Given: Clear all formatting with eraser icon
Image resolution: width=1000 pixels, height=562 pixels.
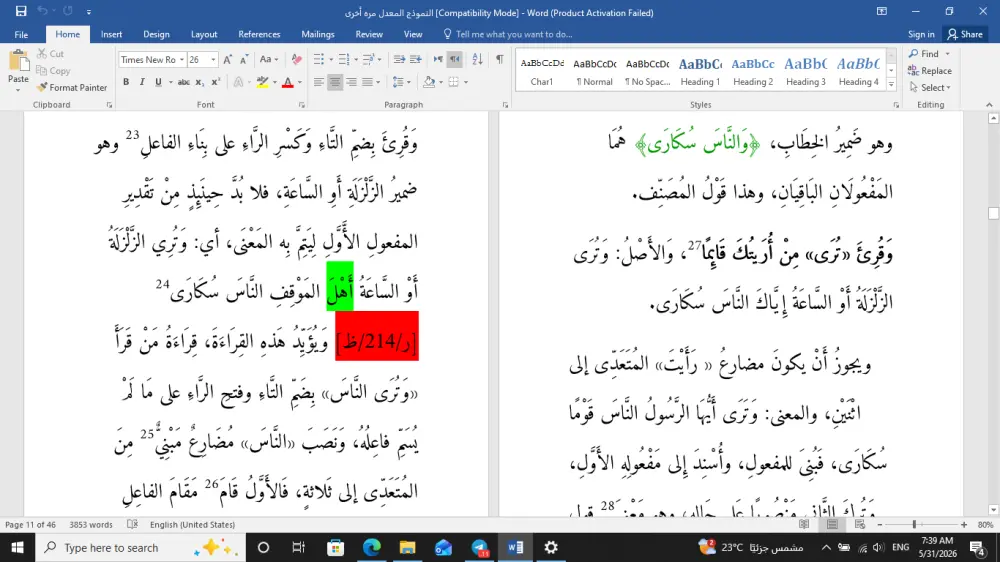Looking at the screenshot, I should point(297,59).
